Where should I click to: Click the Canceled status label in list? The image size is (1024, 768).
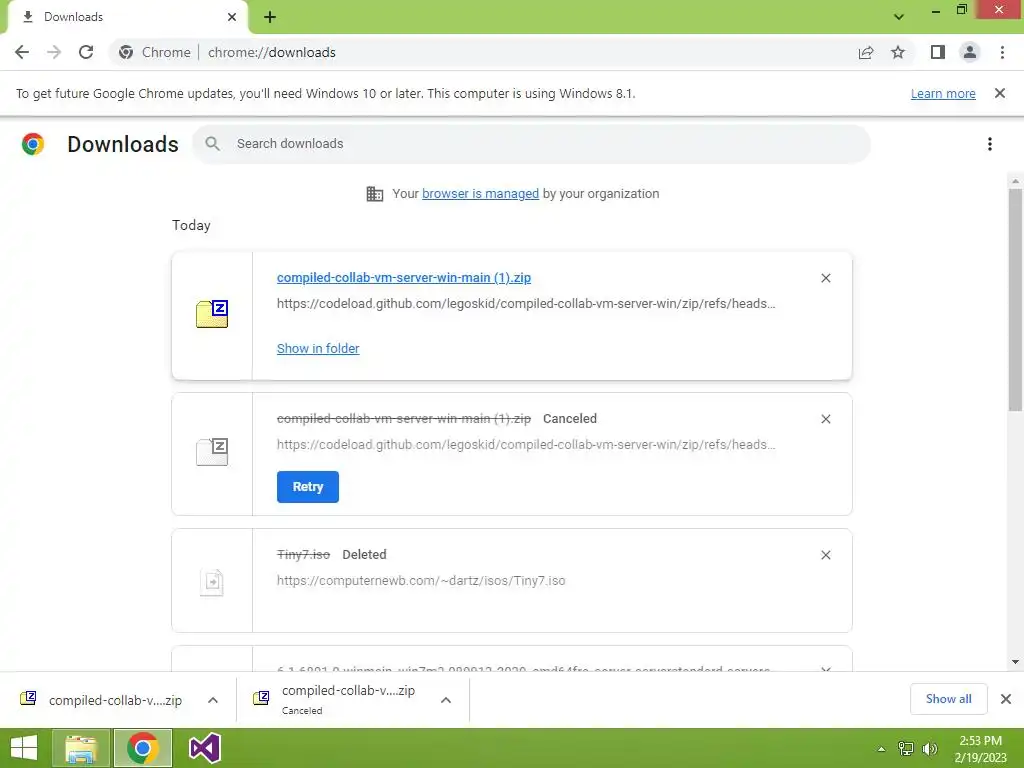[x=569, y=419]
